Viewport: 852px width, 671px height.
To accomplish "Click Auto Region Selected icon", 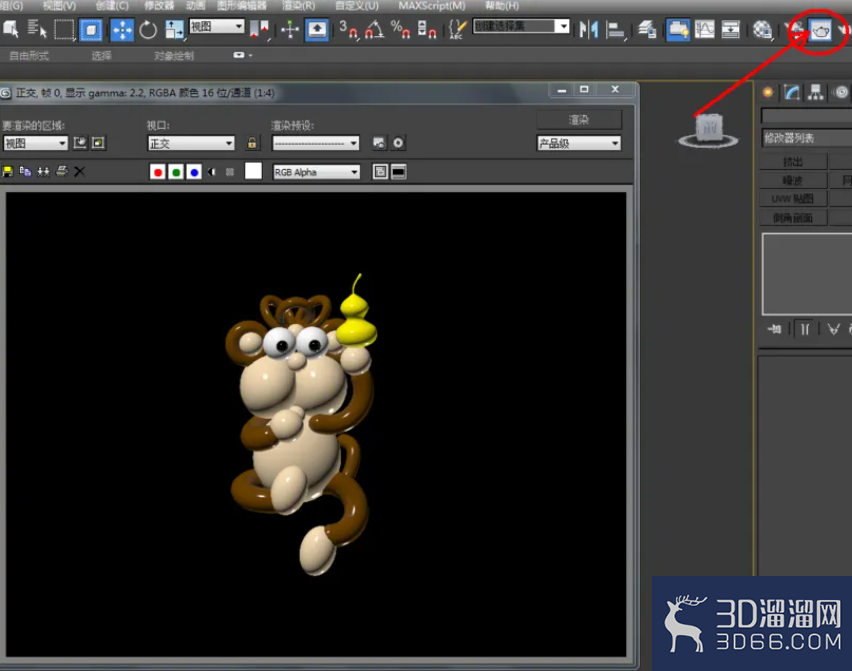I will point(98,143).
